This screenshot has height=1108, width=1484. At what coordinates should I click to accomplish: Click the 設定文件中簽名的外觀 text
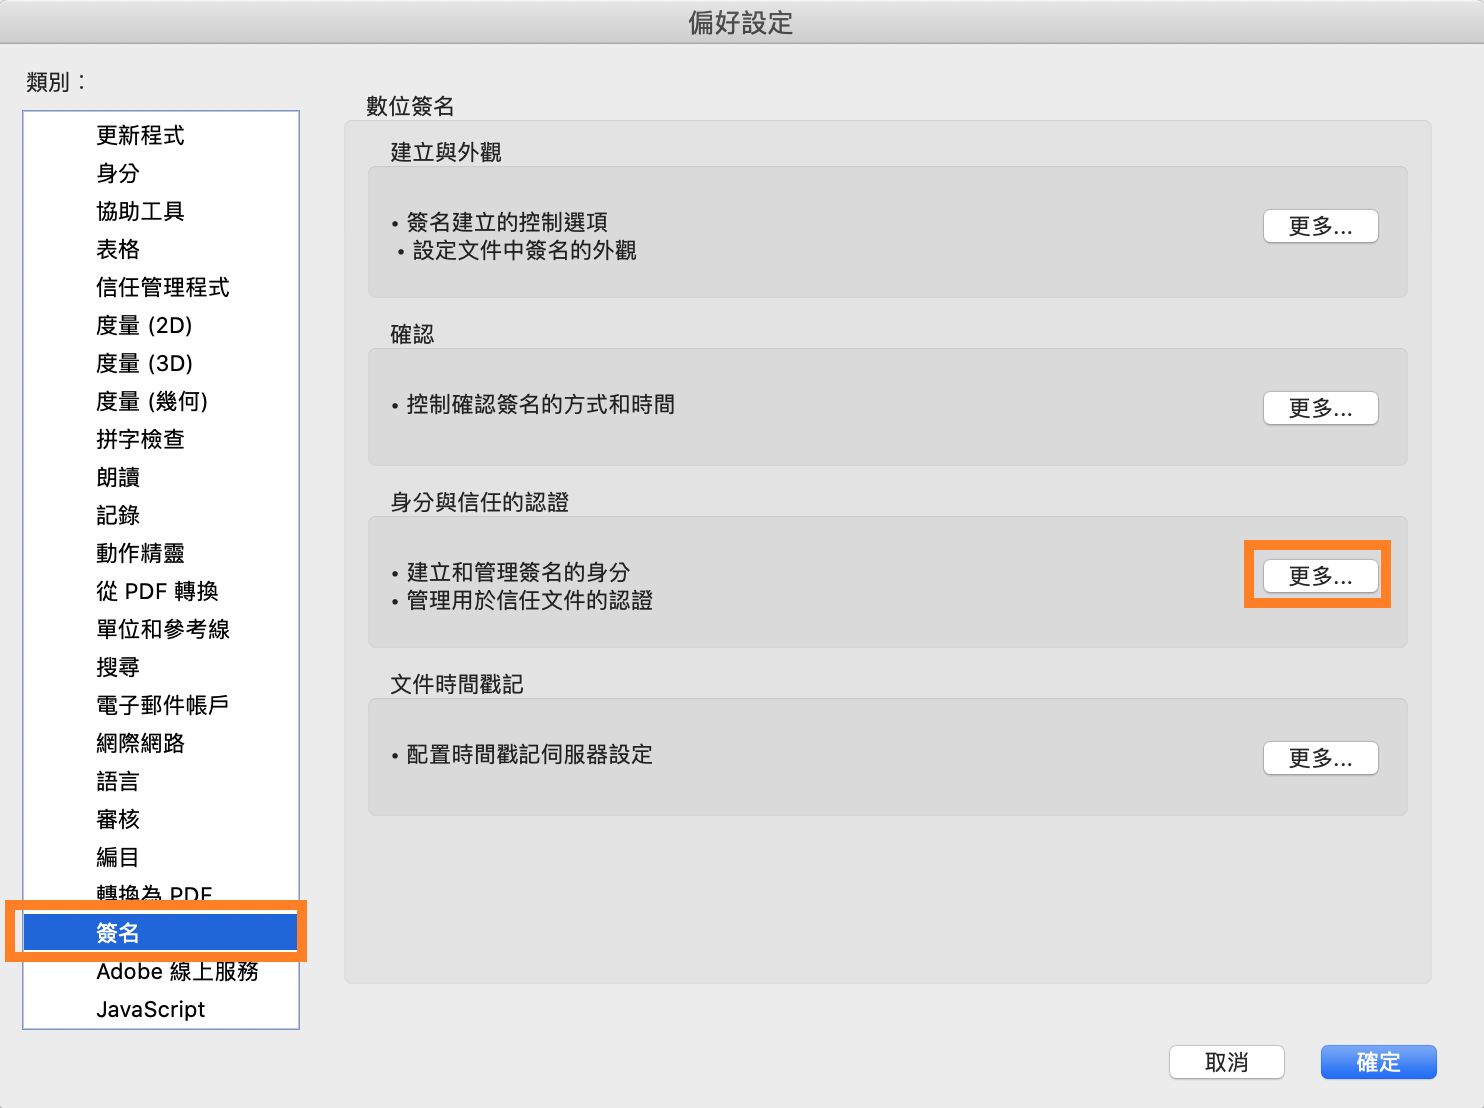pos(524,250)
